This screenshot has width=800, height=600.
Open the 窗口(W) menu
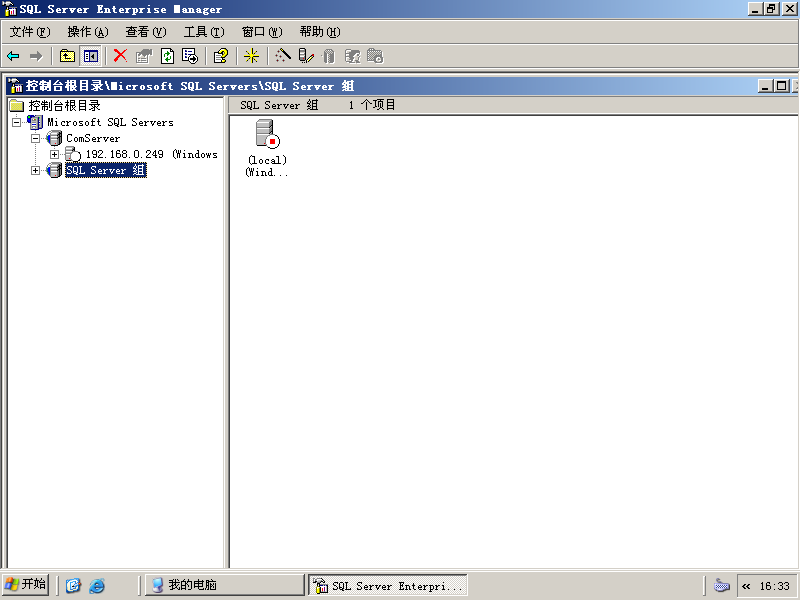tap(262, 32)
